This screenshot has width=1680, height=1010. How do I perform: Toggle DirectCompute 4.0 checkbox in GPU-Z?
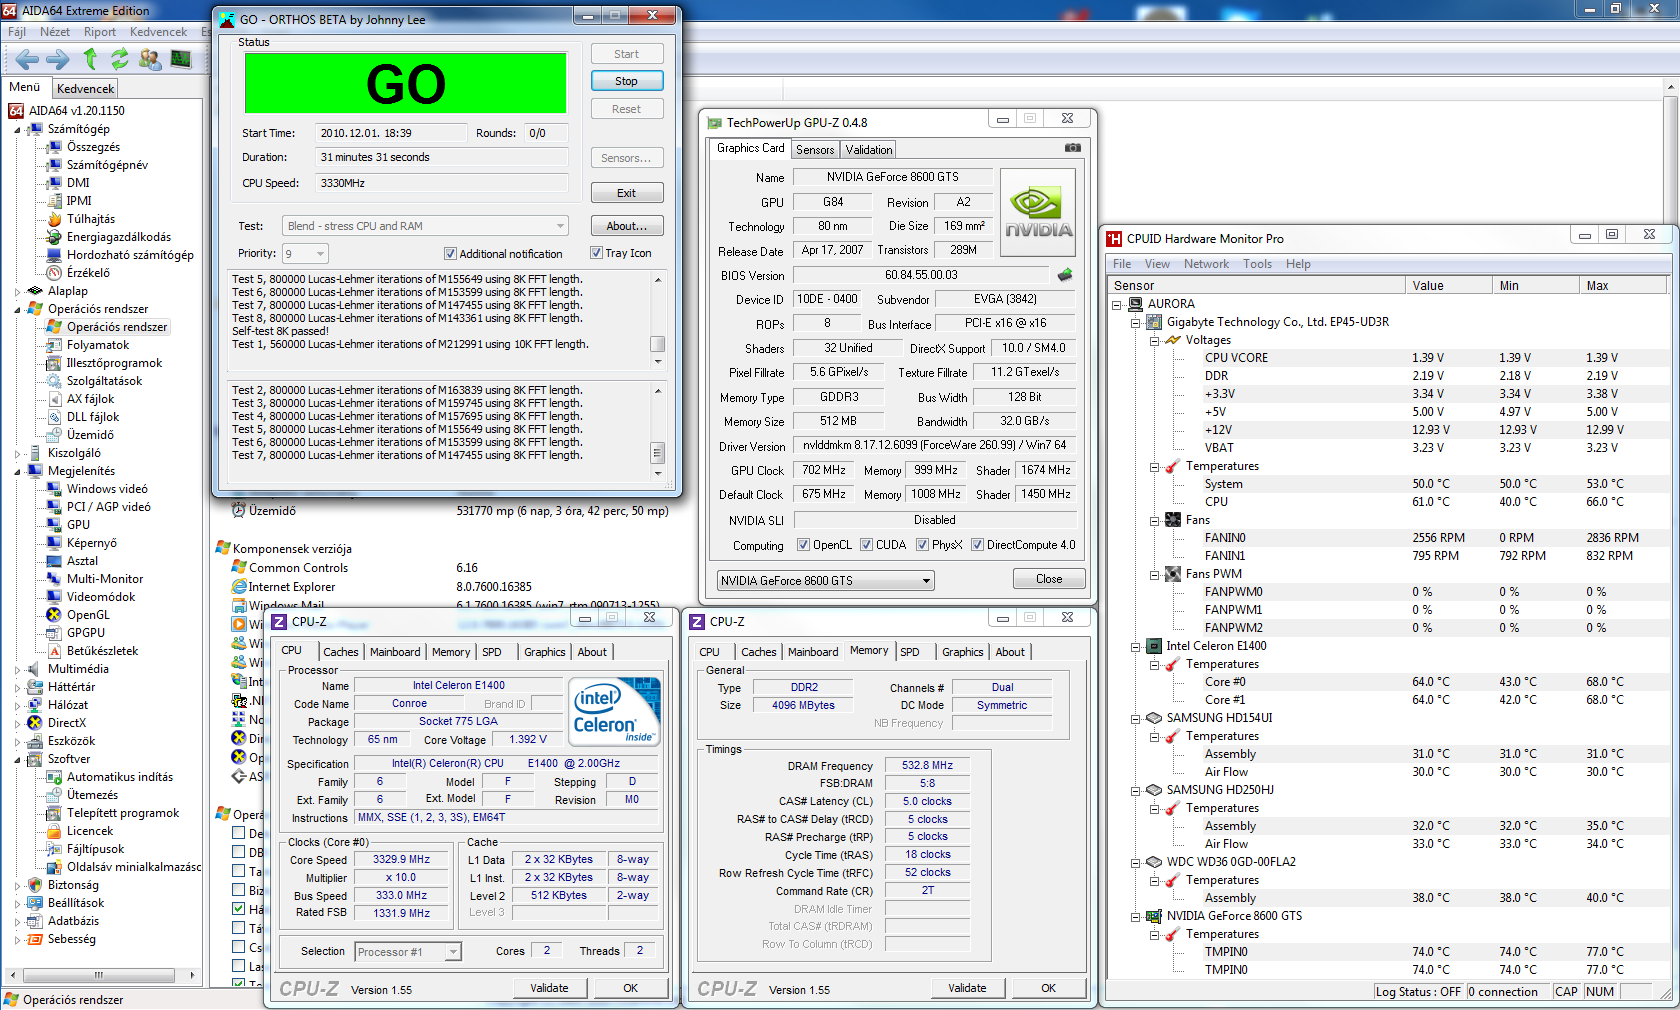(x=977, y=545)
